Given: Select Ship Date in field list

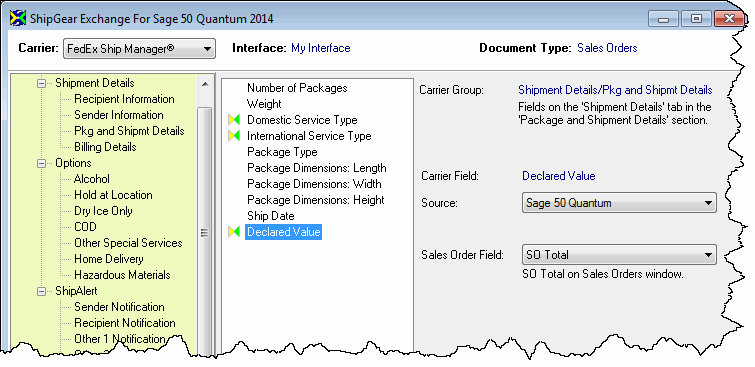Looking at the screenshot, I should click(x=270, y=216).
